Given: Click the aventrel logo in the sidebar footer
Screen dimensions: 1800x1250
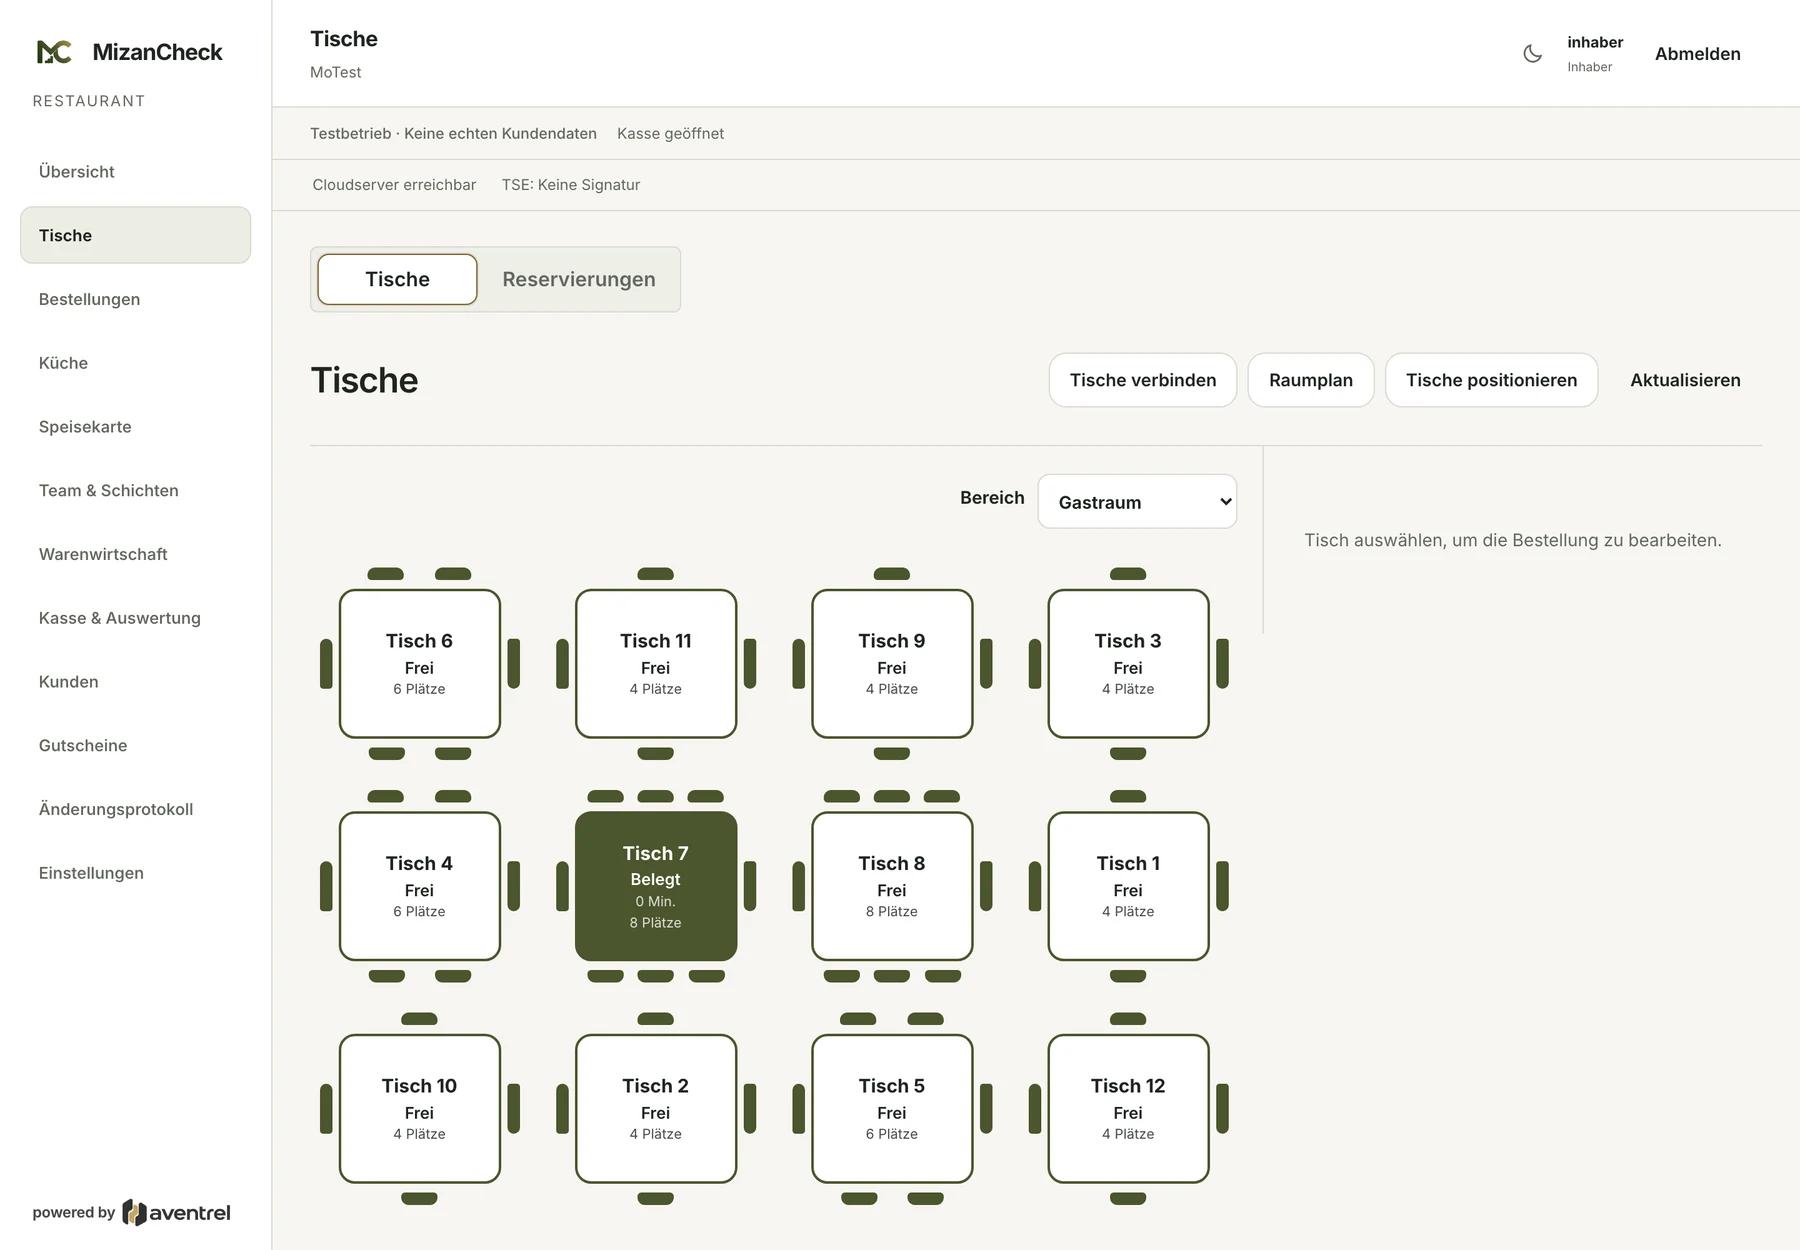Looking at the screenshot, I should (176, 1213).
